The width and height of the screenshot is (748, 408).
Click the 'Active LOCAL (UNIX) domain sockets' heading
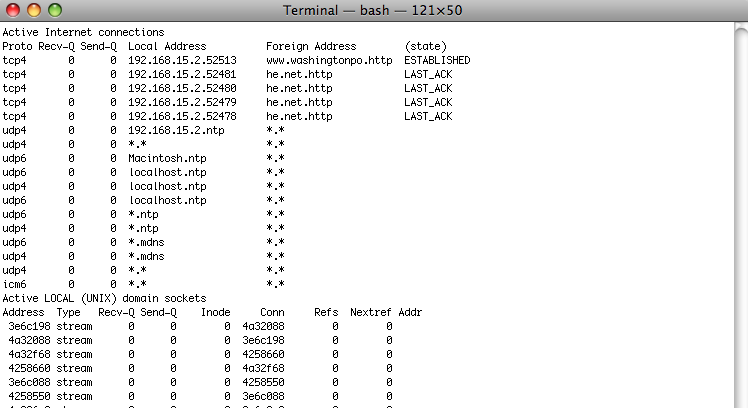104,298
